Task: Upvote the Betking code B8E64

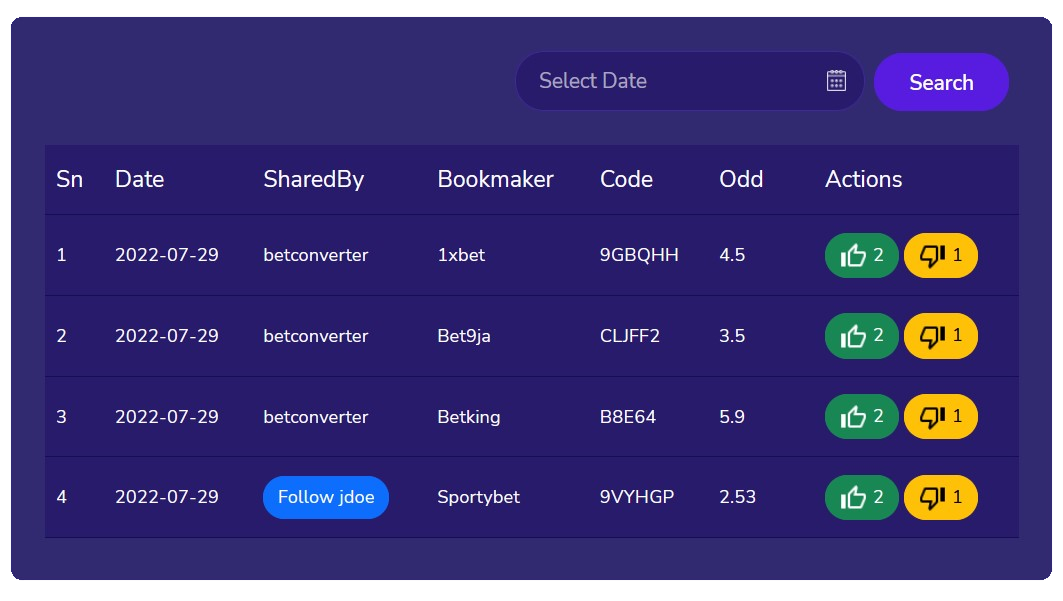Action: [861, 417]
